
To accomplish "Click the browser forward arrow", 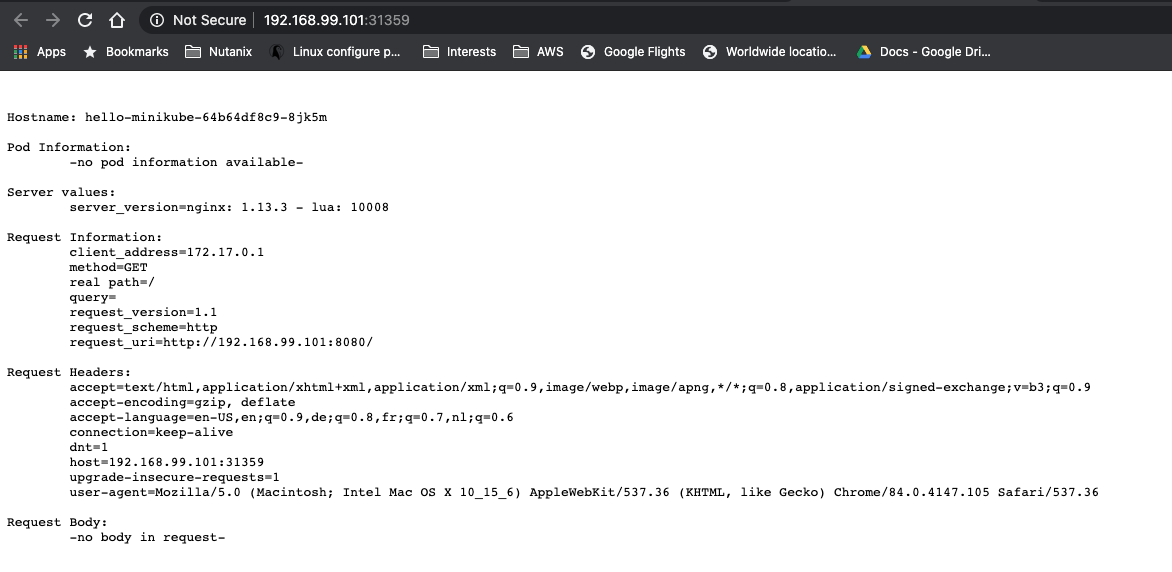I will tap(52, 20).
